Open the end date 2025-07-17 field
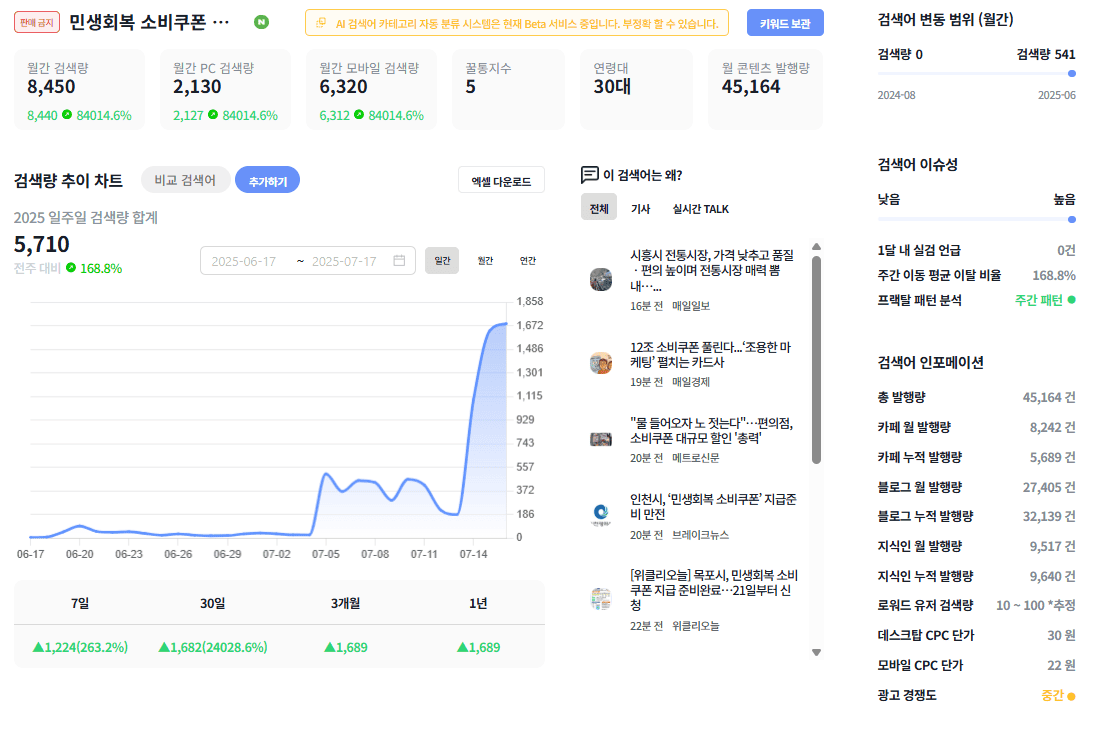The image size is (1097, 729). coord(344,261)
